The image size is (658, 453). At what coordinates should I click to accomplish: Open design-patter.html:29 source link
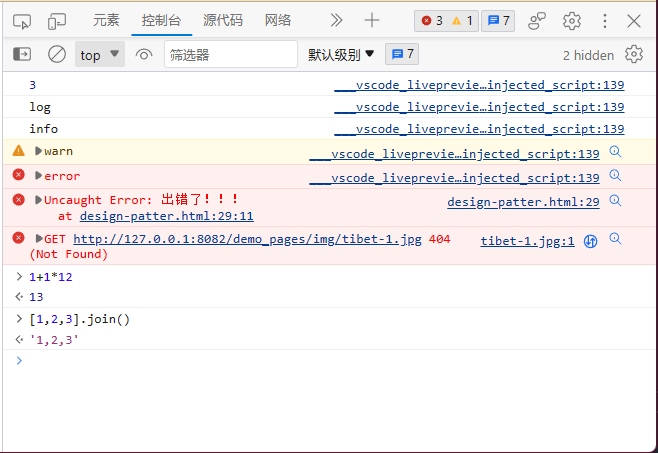pos(523,202)
